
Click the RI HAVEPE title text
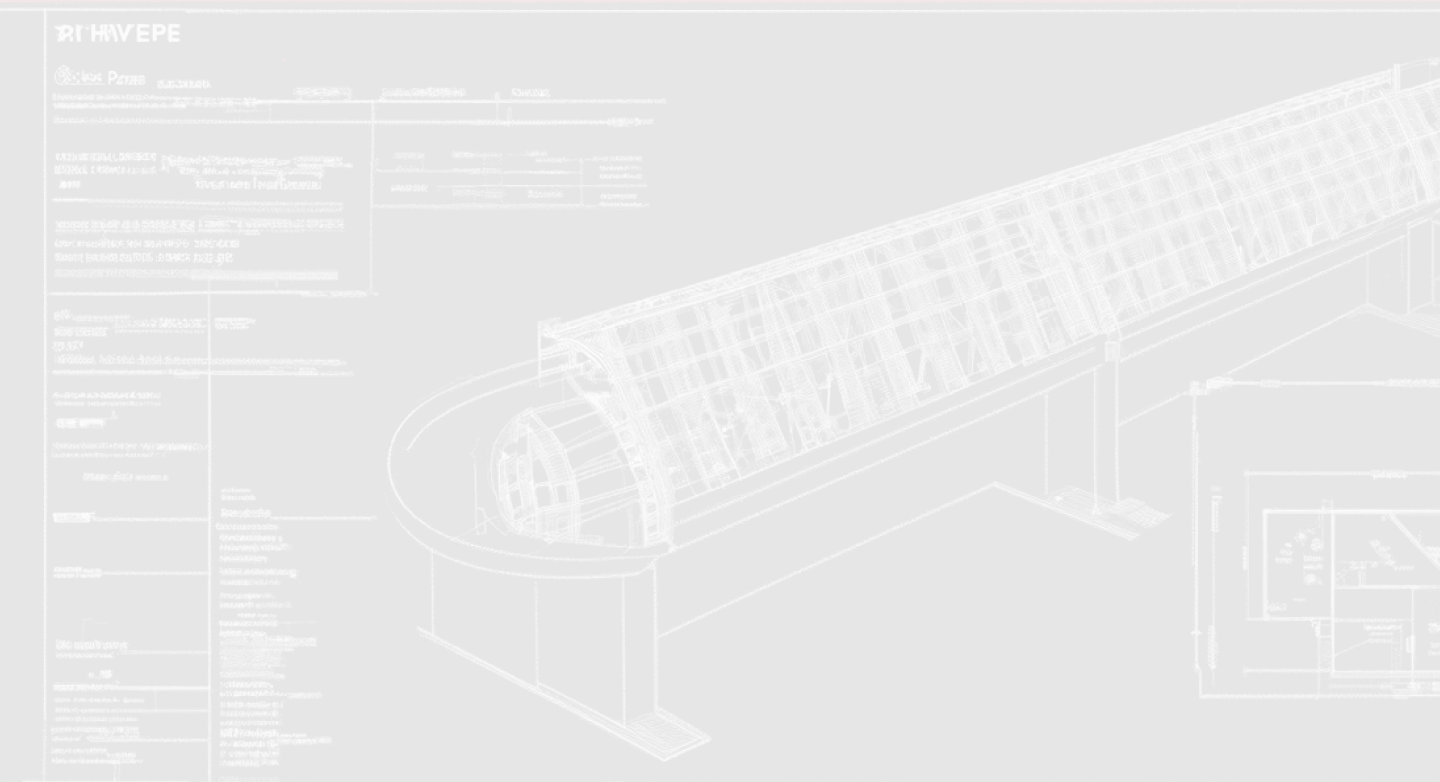118,34
